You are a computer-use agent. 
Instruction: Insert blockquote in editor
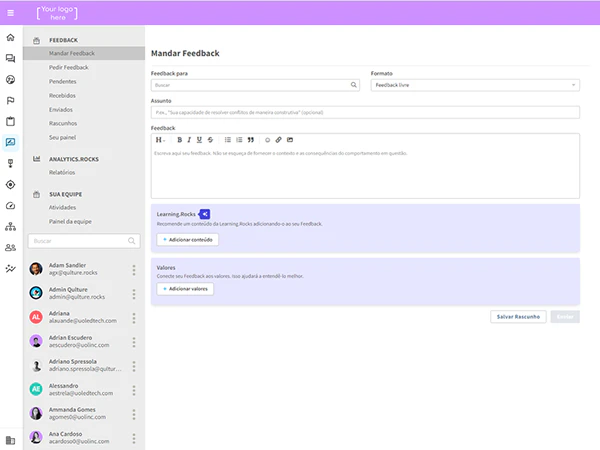coord(251,140)
